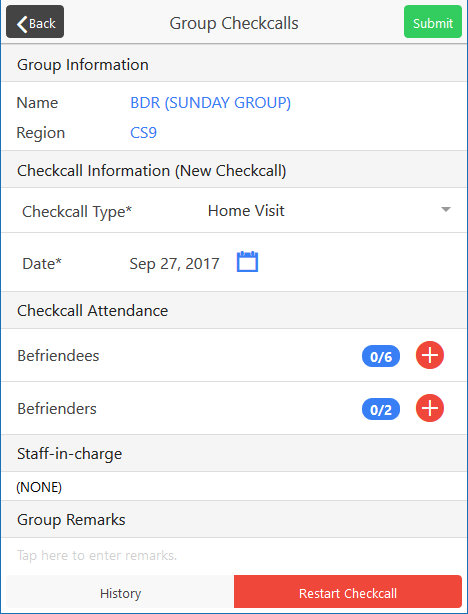The image size is (468, 614).
Task: Add befriendees with red plus icon
Action: (430, 355)
